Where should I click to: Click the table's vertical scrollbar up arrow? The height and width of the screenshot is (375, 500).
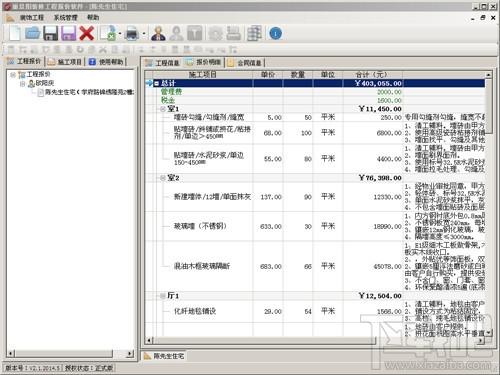click(489, 75)
